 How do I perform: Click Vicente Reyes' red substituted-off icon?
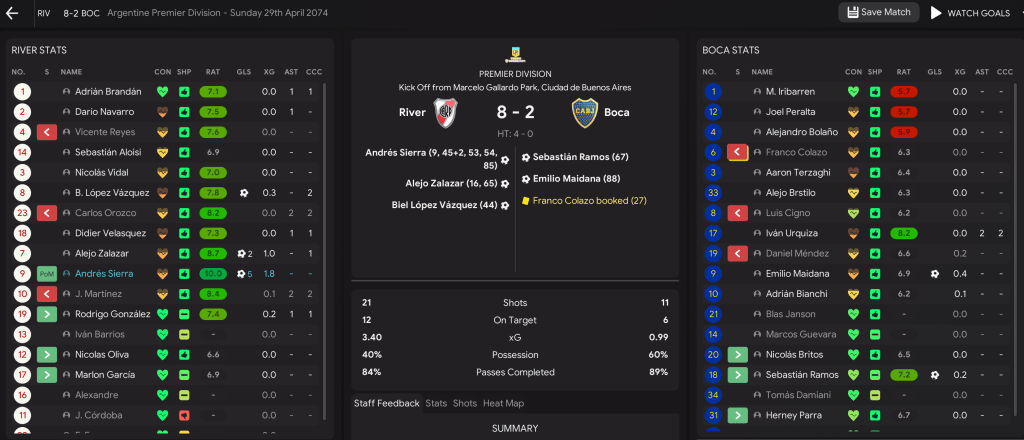point(47,132)
